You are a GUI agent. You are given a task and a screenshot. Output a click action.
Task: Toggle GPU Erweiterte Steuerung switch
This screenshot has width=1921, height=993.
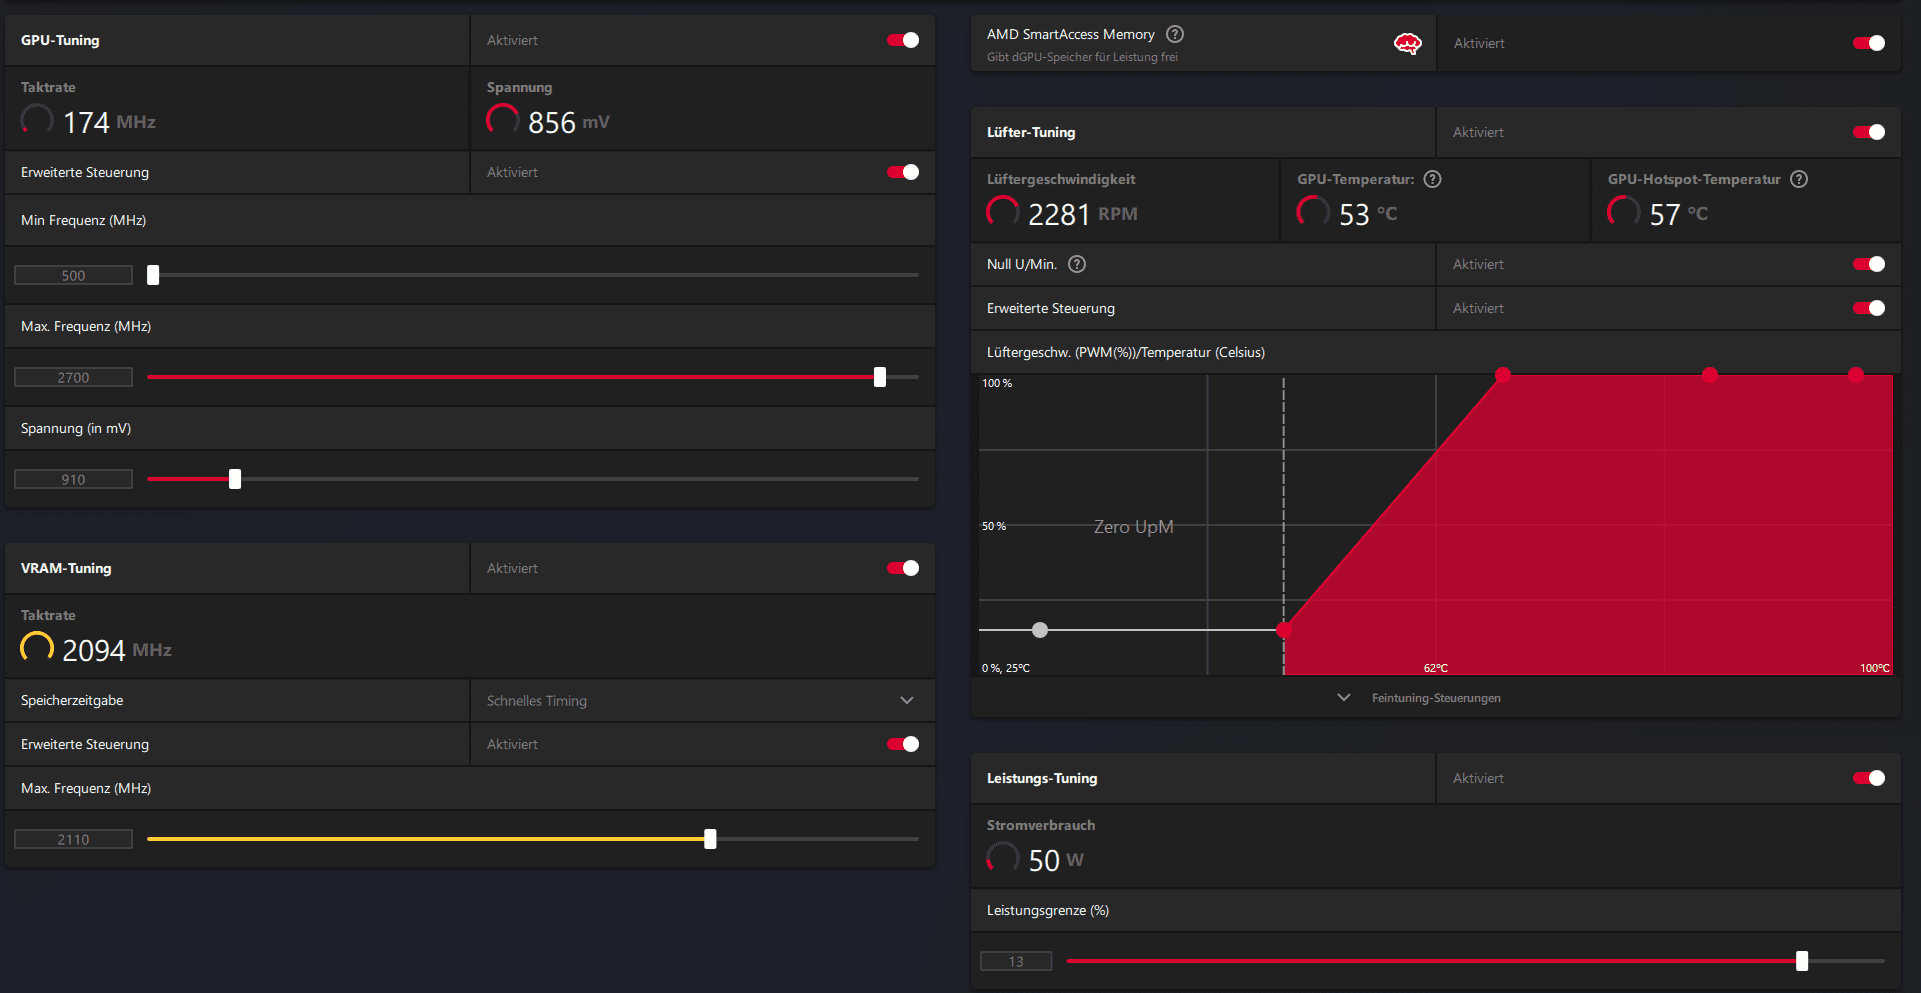tap(903, 172)
